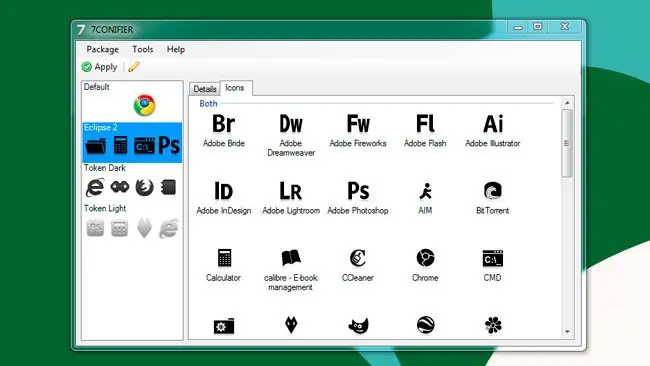Select the Adobe Illustrator icon

(492, 124)
